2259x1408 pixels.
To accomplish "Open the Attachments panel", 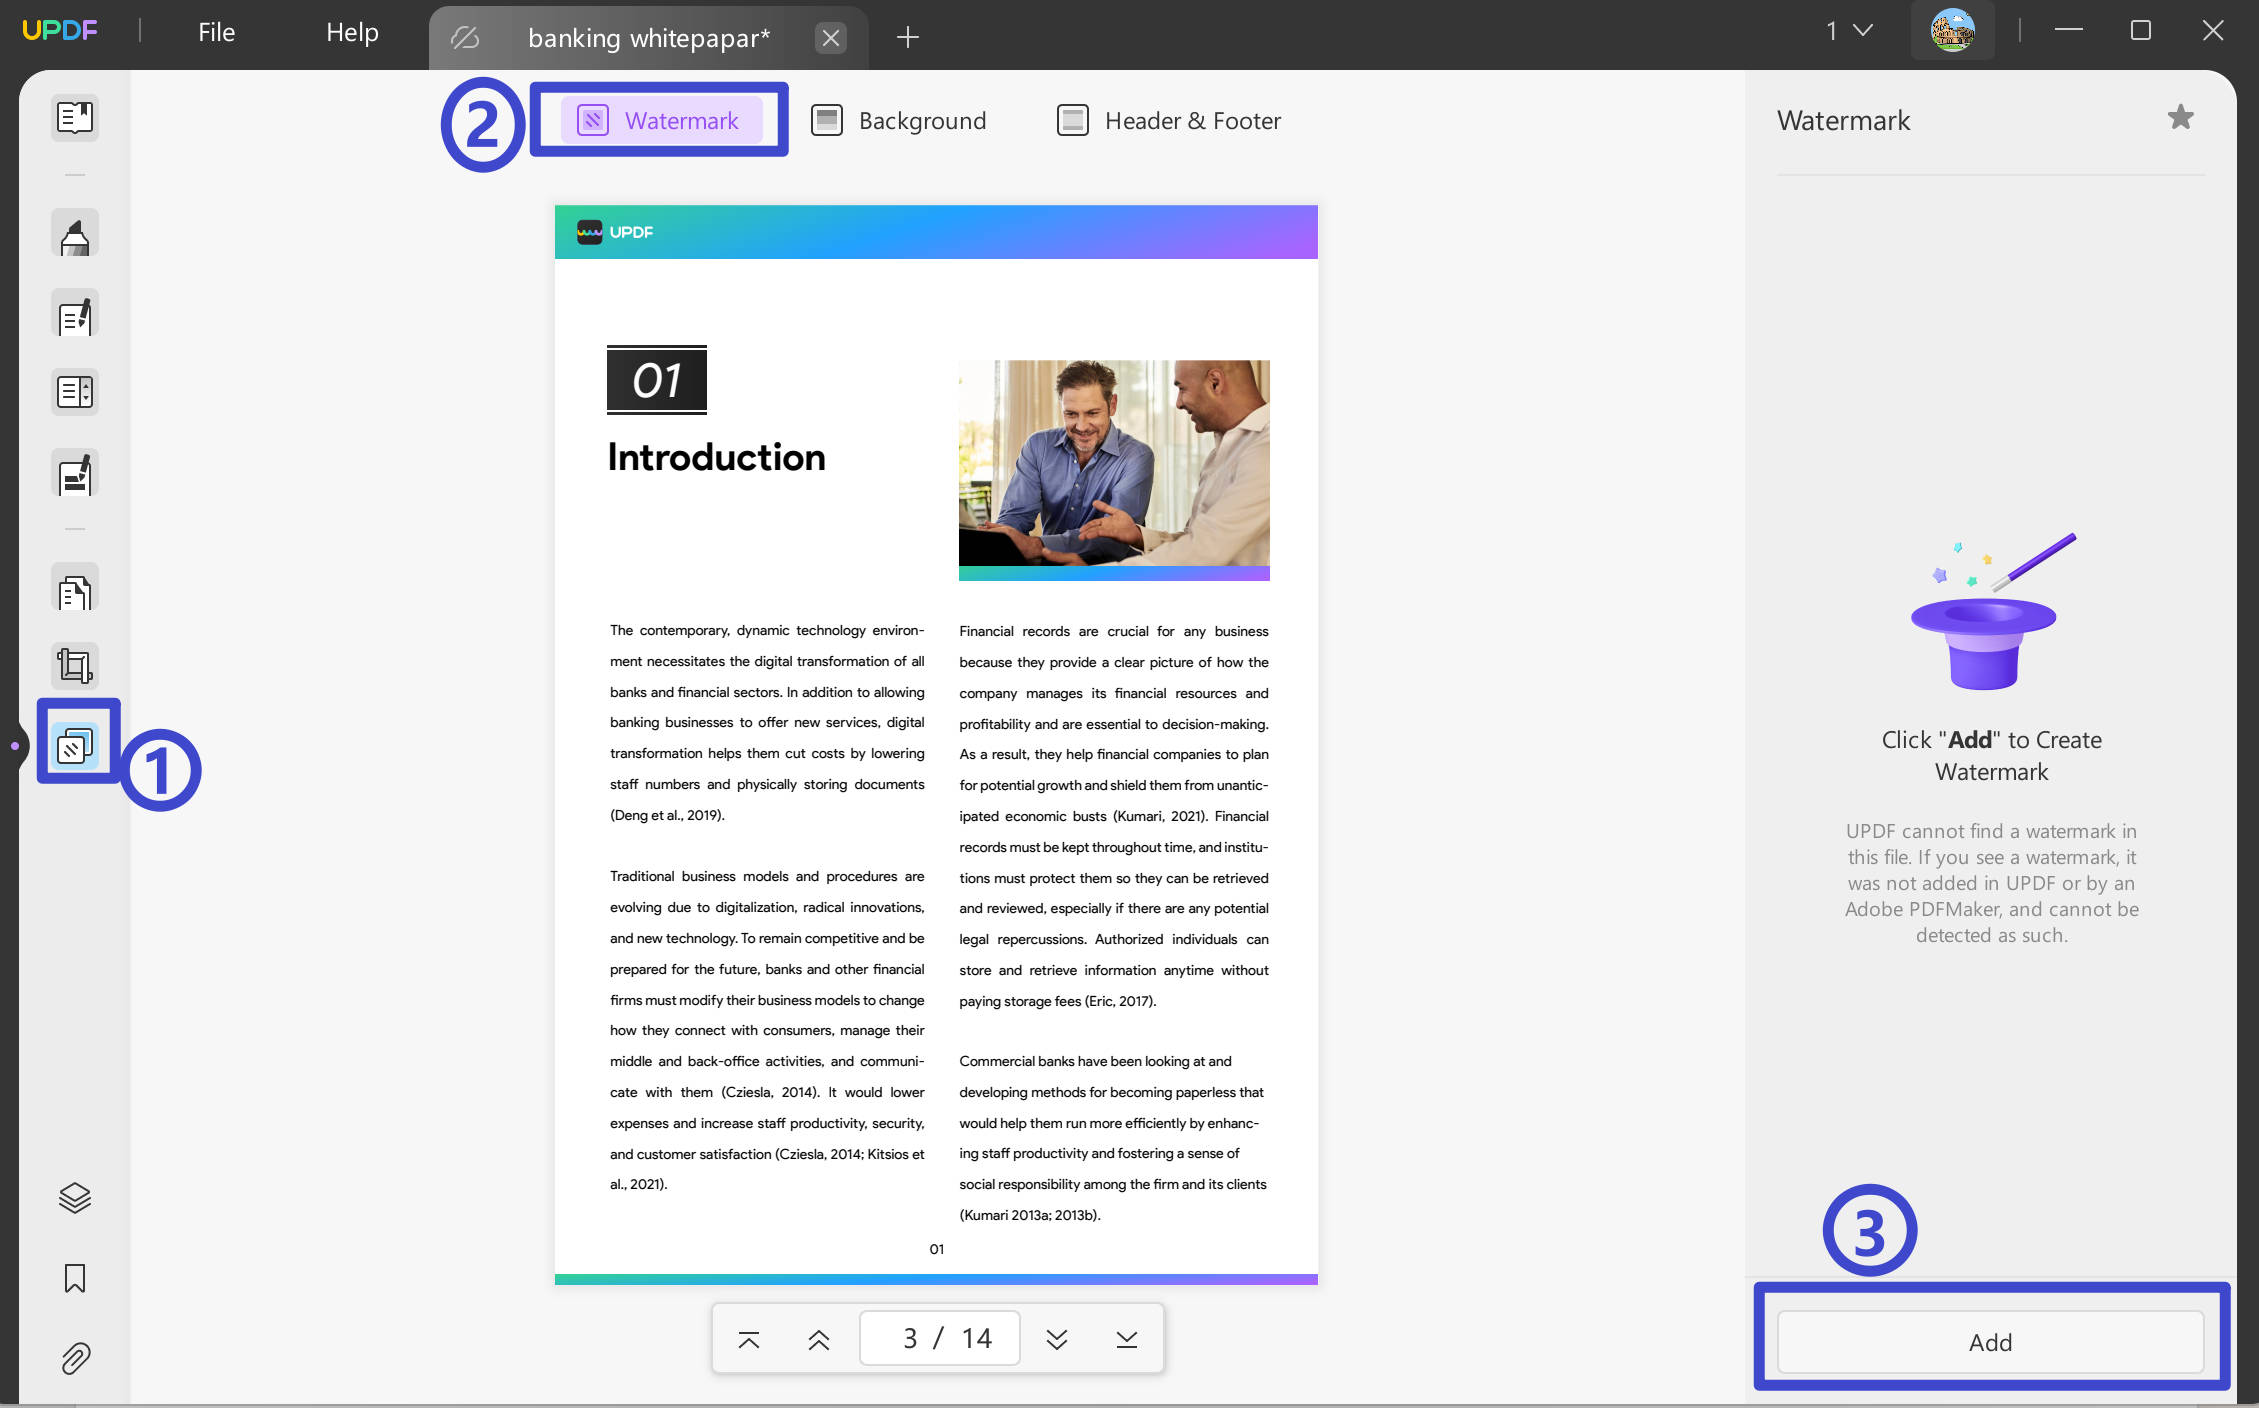I will [75, 1357].
